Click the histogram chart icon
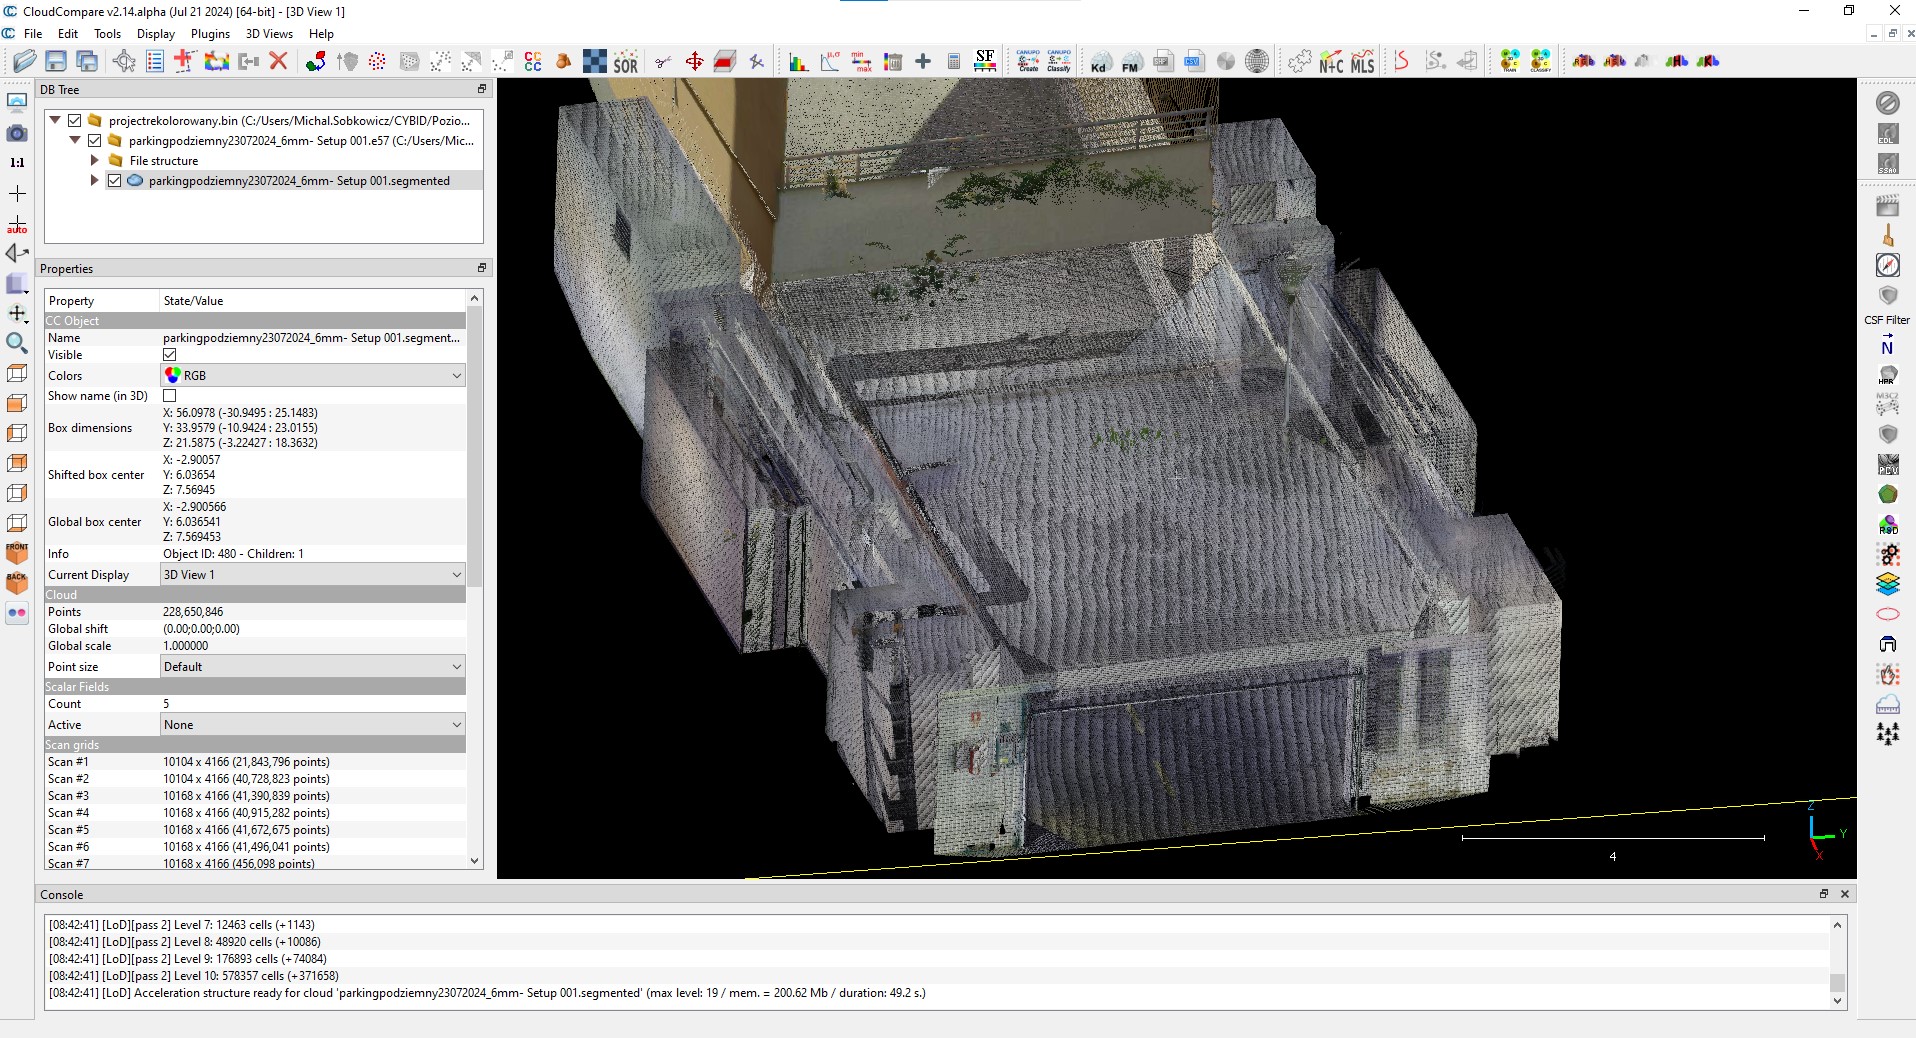This screenshot has width=1916, height=1038. tap(798, 62)
